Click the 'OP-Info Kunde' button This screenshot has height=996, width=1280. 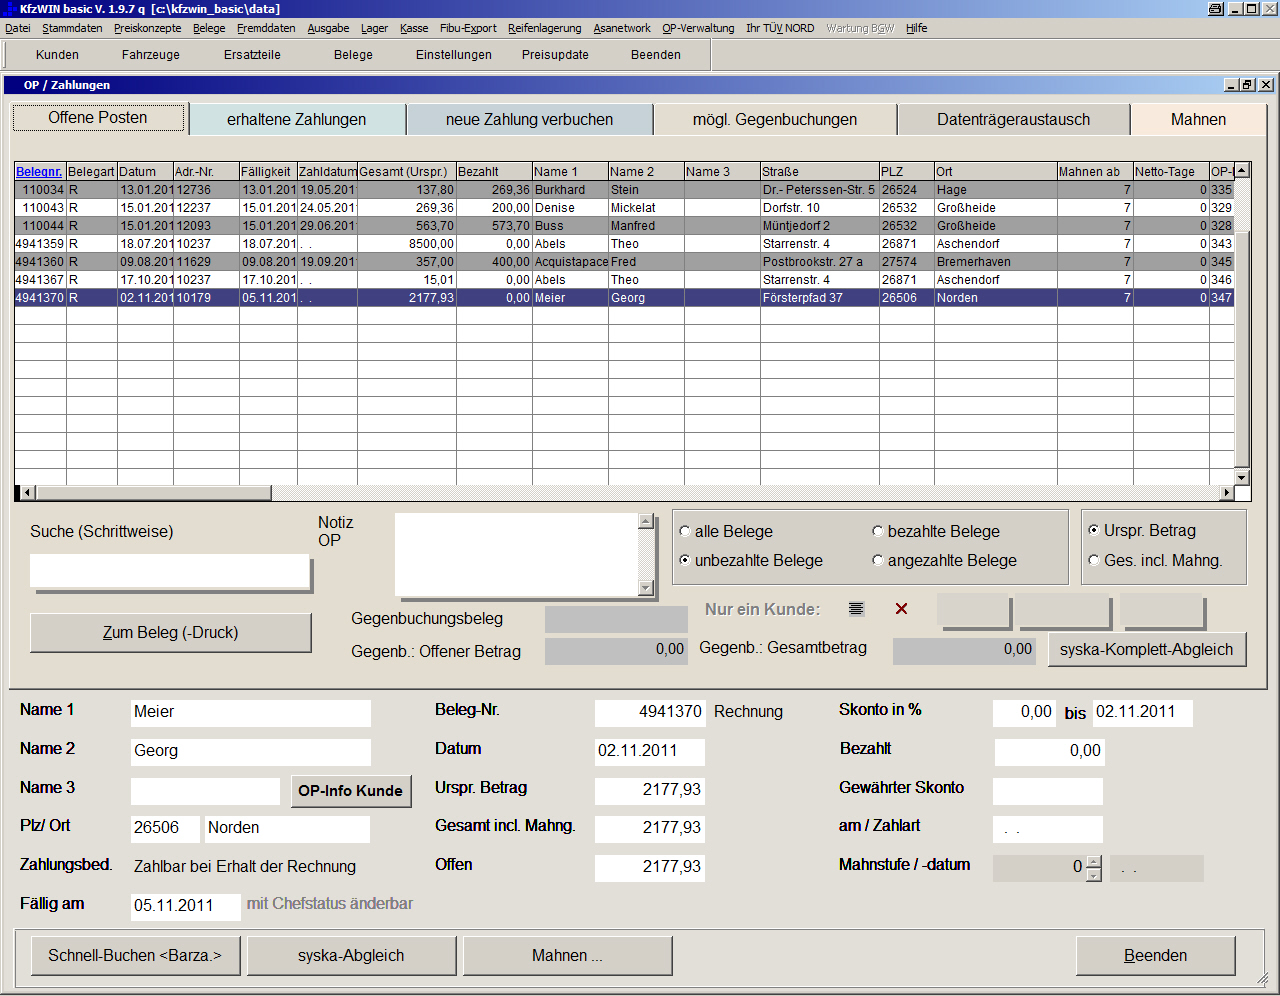(351, 790)
